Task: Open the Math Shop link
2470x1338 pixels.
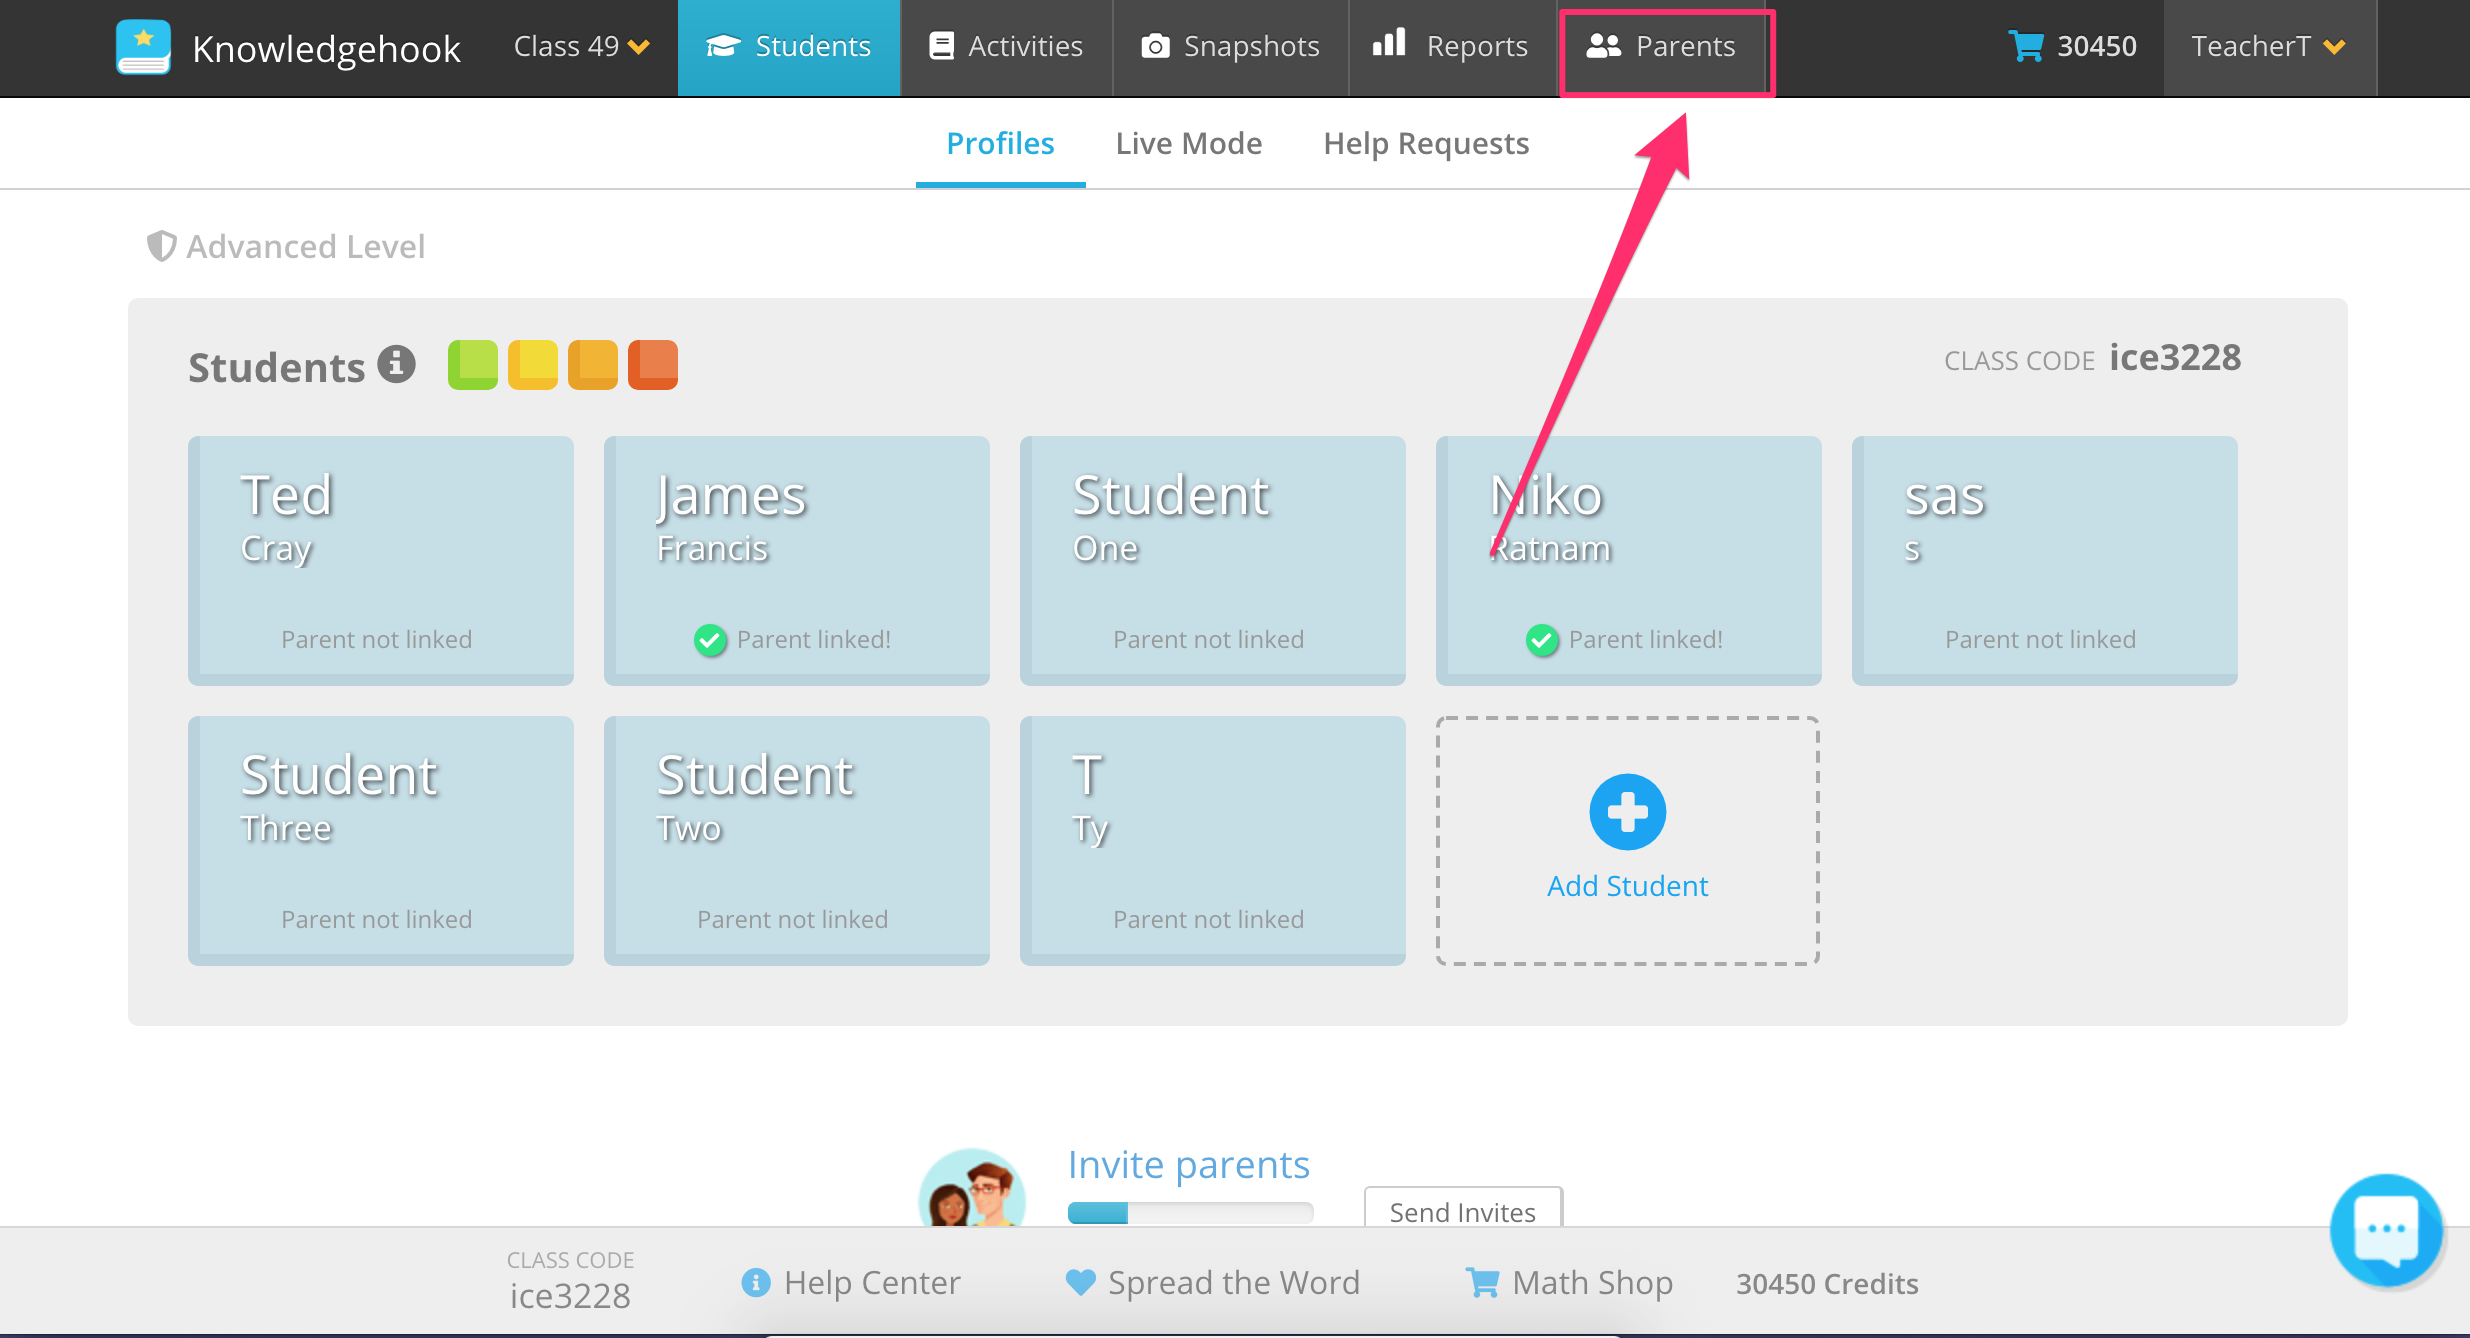Action: coord(1592,1283)
